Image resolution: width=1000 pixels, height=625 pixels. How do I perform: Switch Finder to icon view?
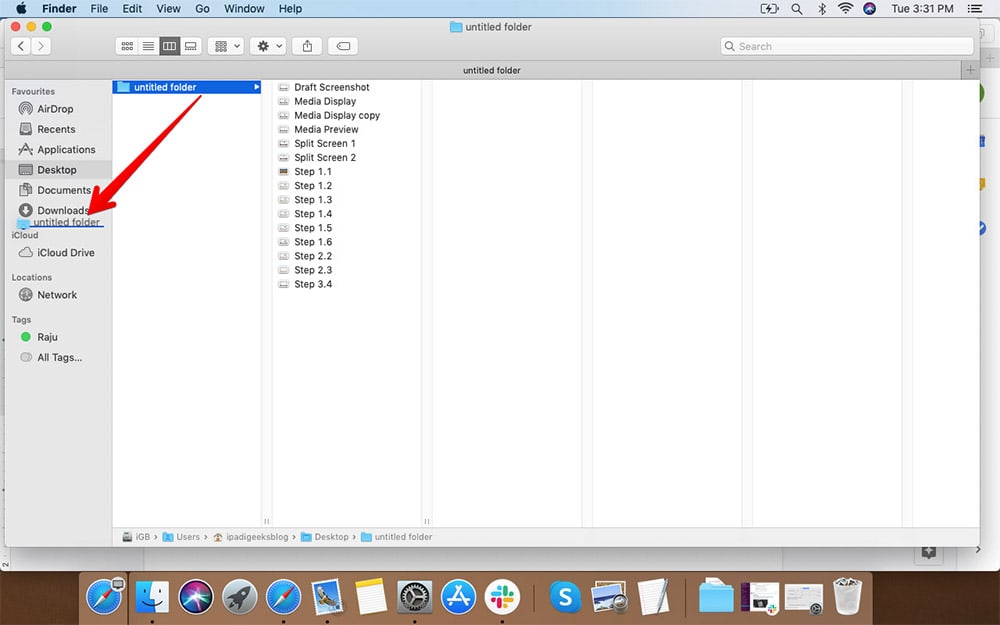click(x=127, y=45)
